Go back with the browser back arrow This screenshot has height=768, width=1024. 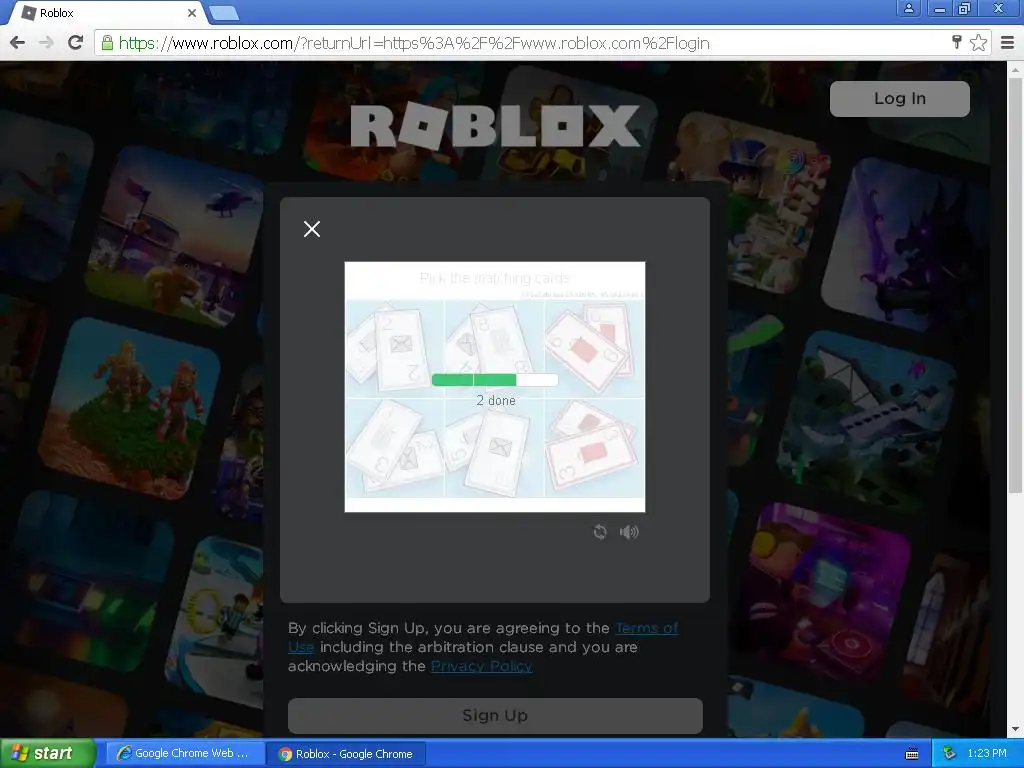tap(18, 43)
